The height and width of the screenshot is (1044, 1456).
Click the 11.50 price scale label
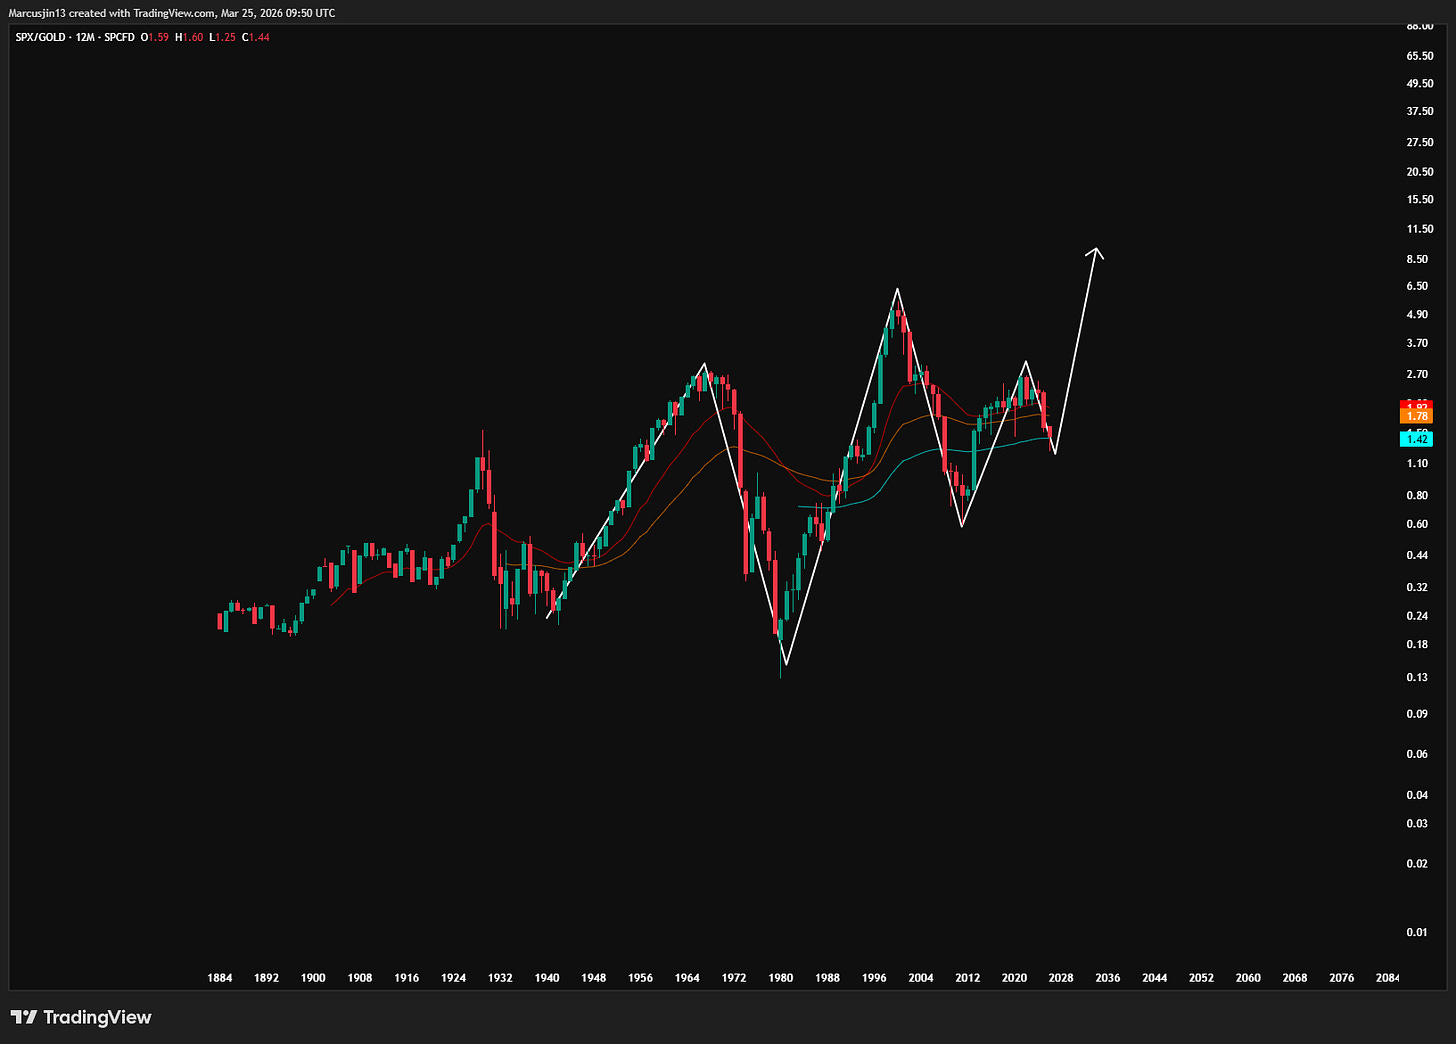[1420, 230]
